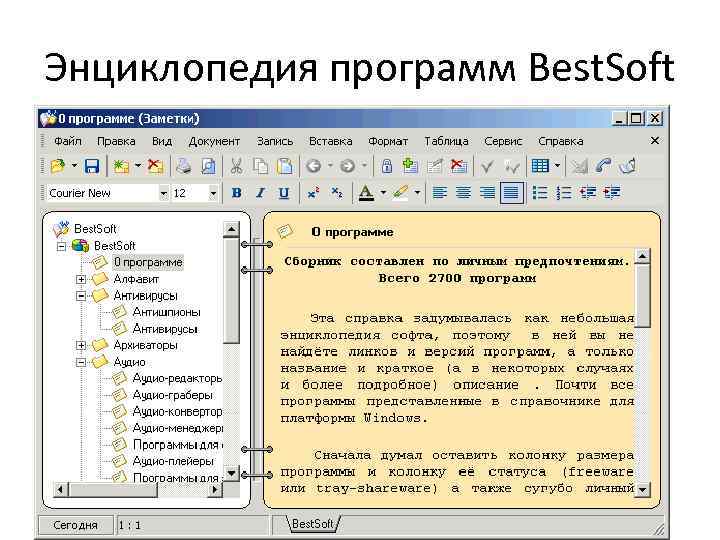Click the highlighter color icon
The width and height of the screenshot is (720, 540).
(x=400, y=193)
